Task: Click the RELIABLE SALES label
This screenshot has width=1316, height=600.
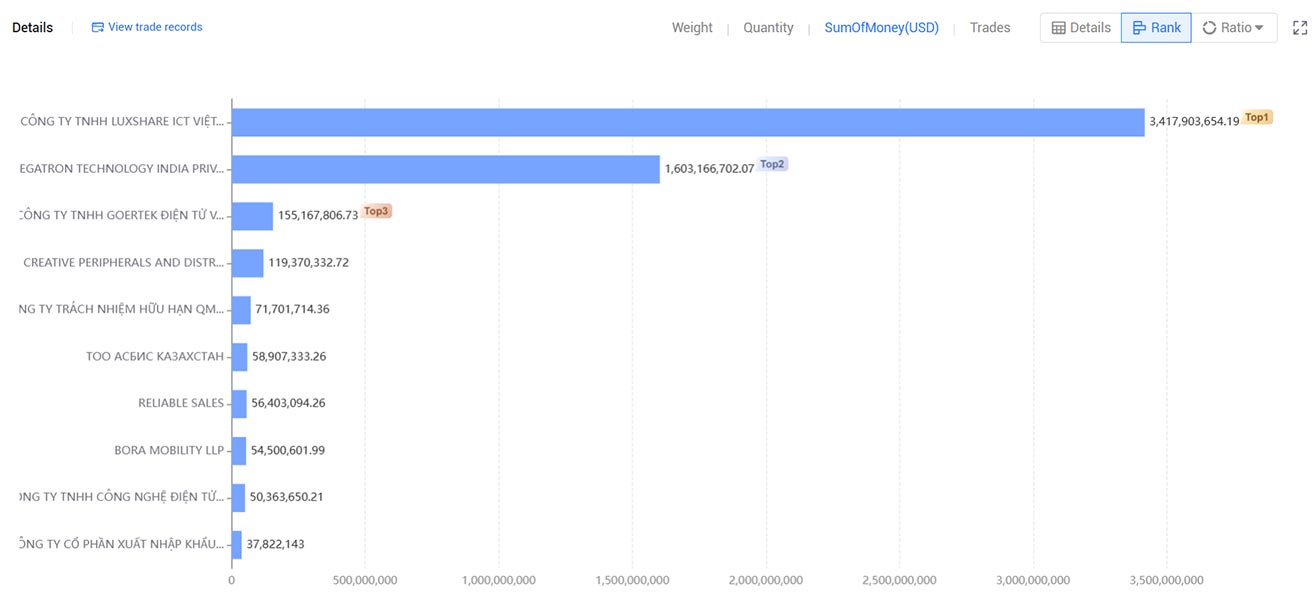Action: 181,404
